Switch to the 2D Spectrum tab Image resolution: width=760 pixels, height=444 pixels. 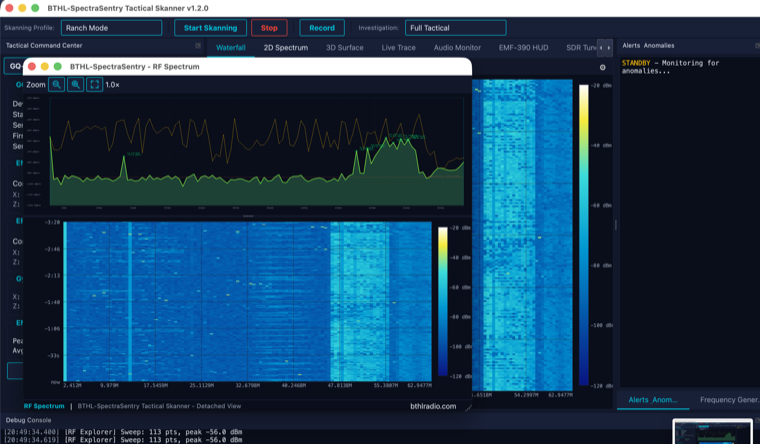[x=285, y=48]
